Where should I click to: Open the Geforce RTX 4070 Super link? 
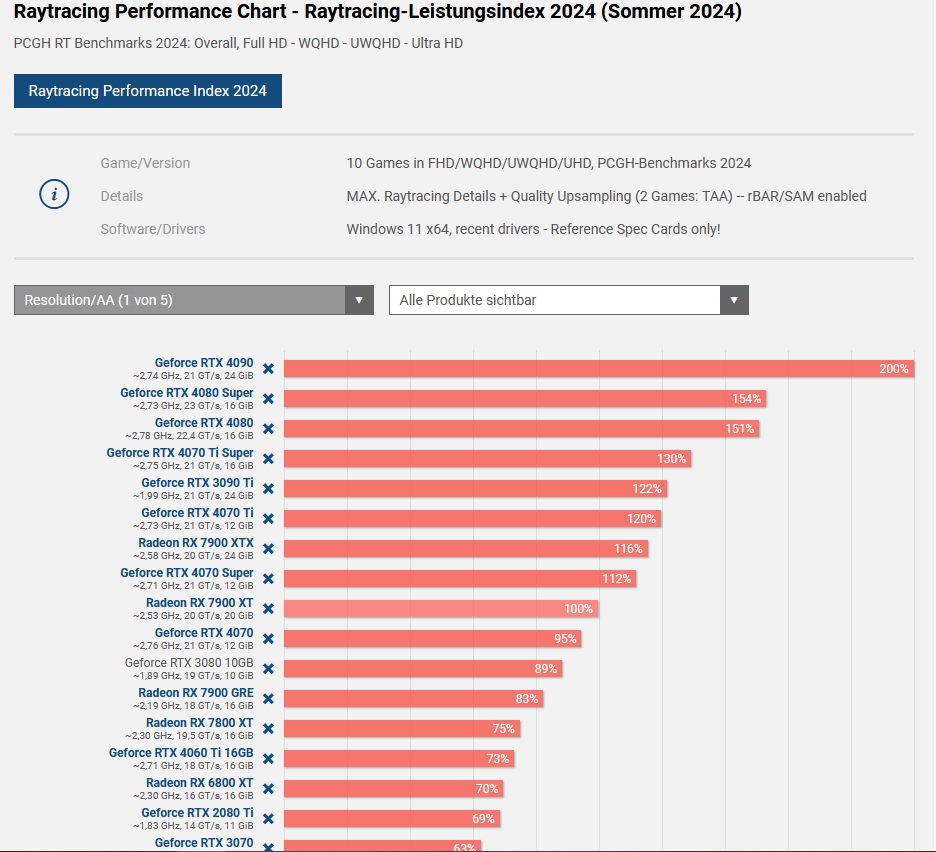[x=187, y=573]
